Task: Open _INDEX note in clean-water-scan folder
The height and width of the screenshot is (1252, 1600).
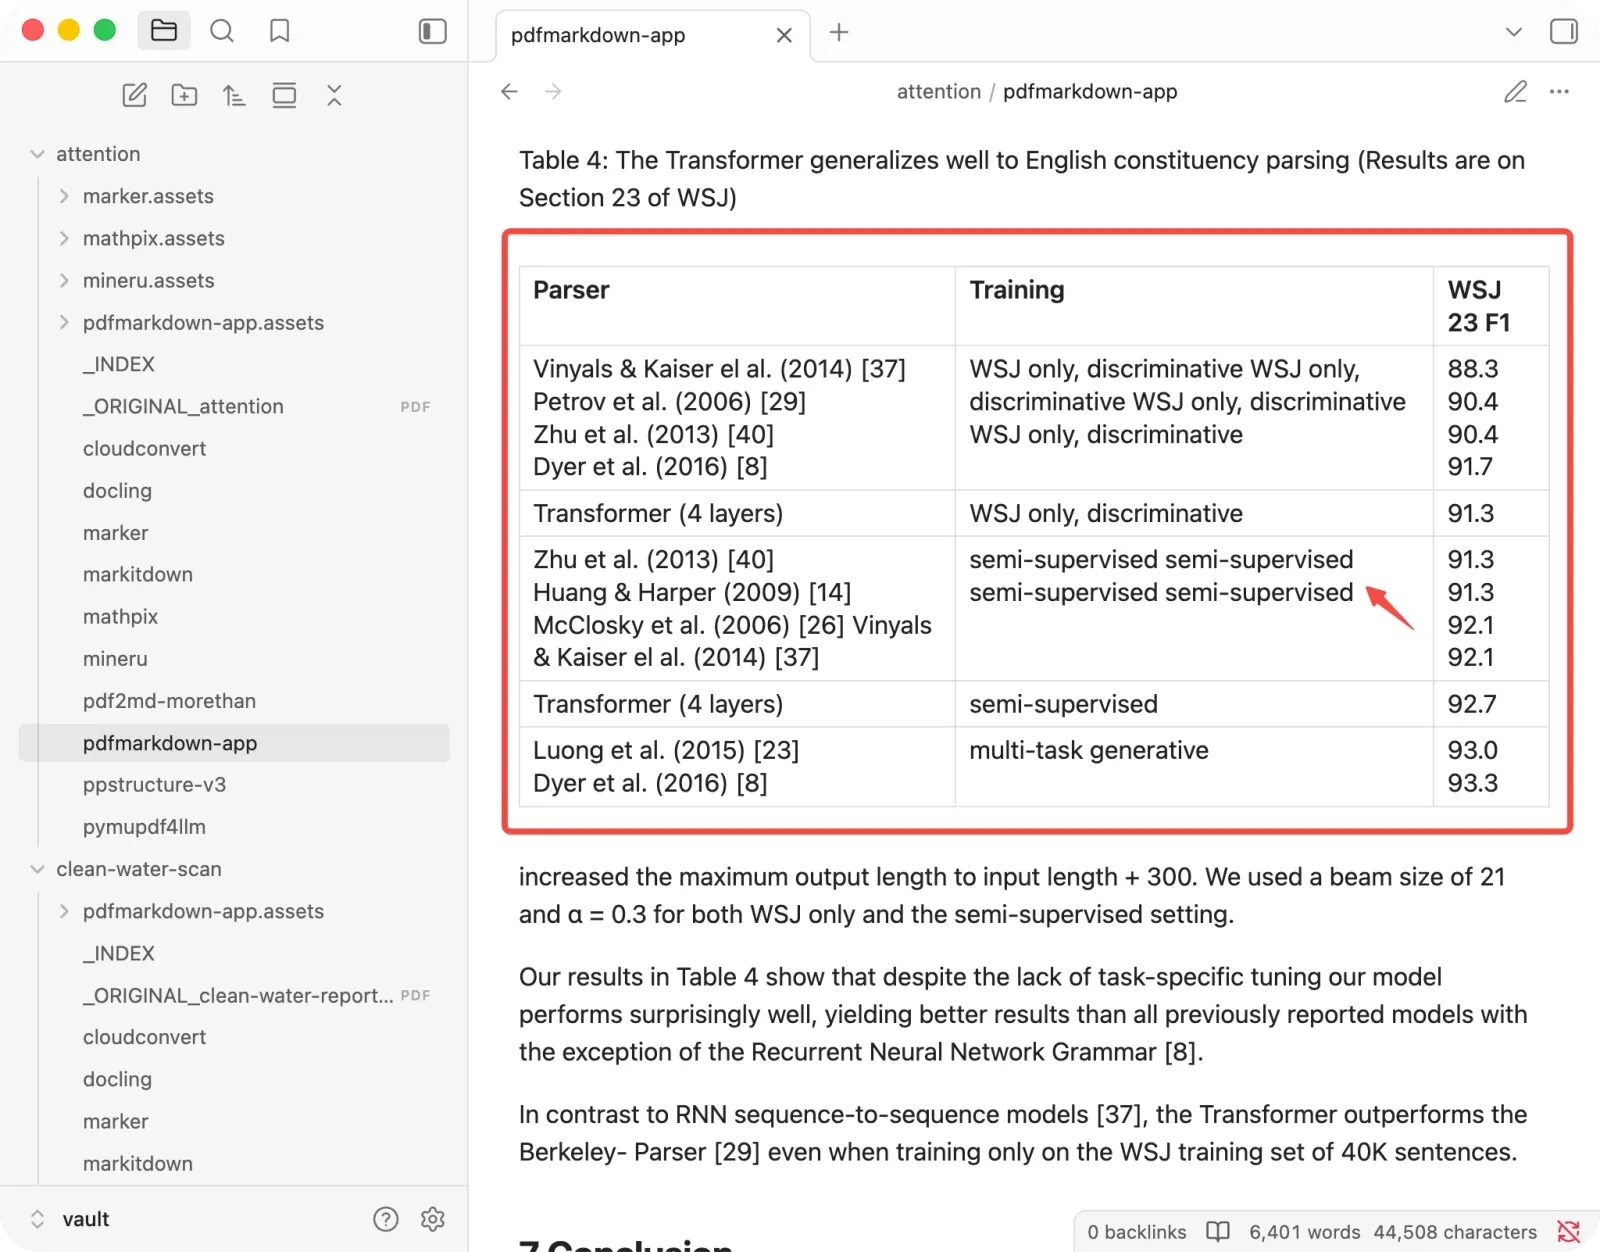Action: (x=234, y=953)
